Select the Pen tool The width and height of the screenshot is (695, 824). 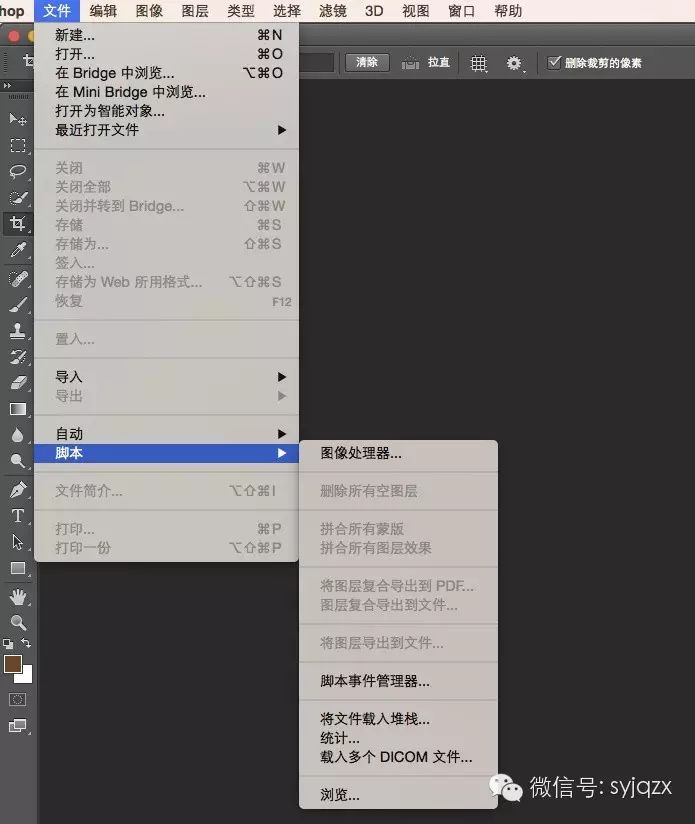pos(18,490)
